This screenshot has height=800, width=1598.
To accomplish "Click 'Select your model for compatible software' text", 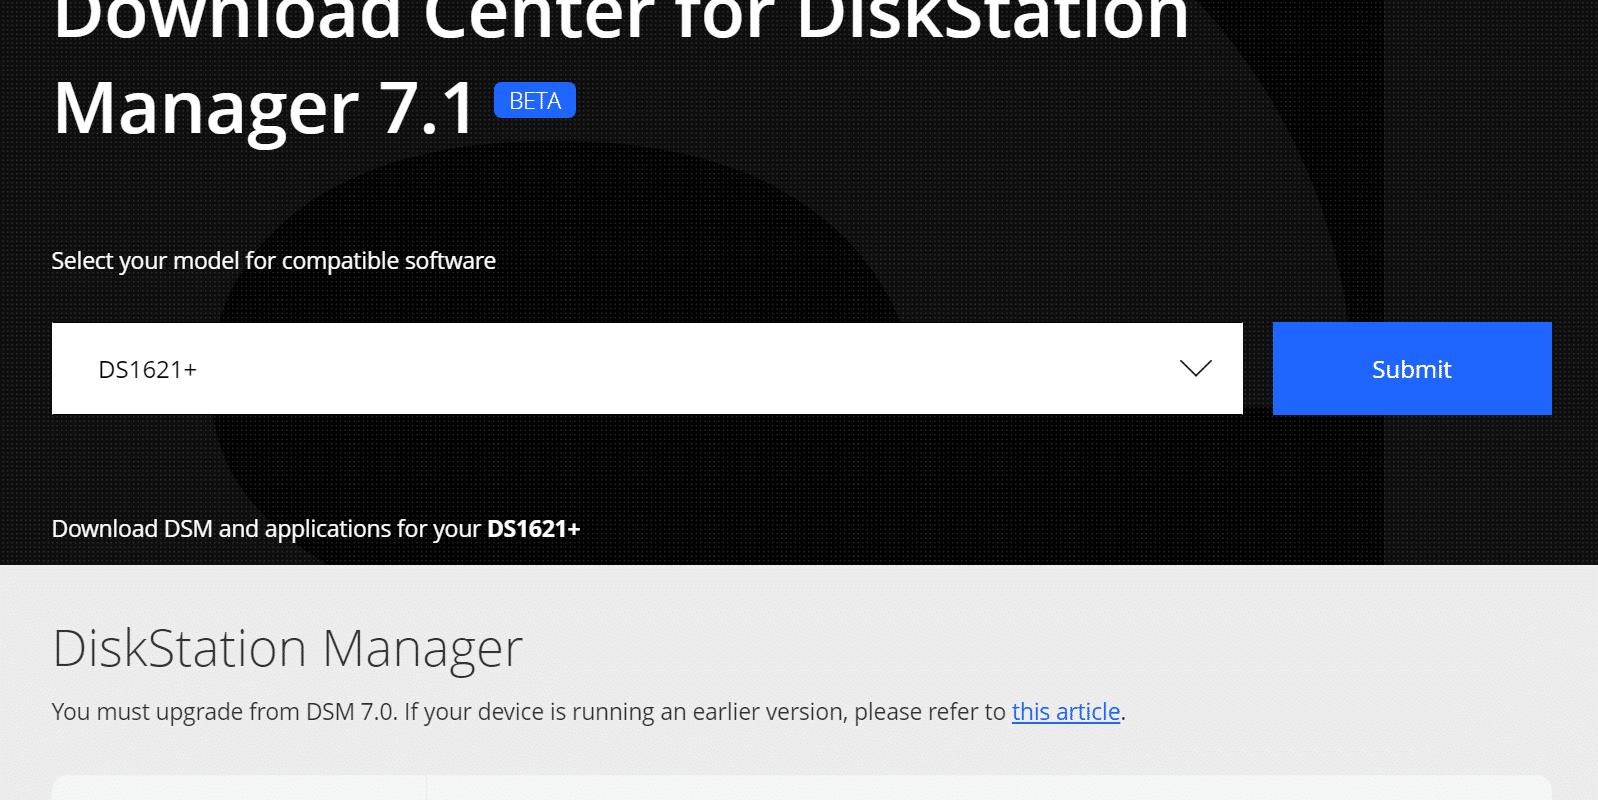I will [274, 261].
